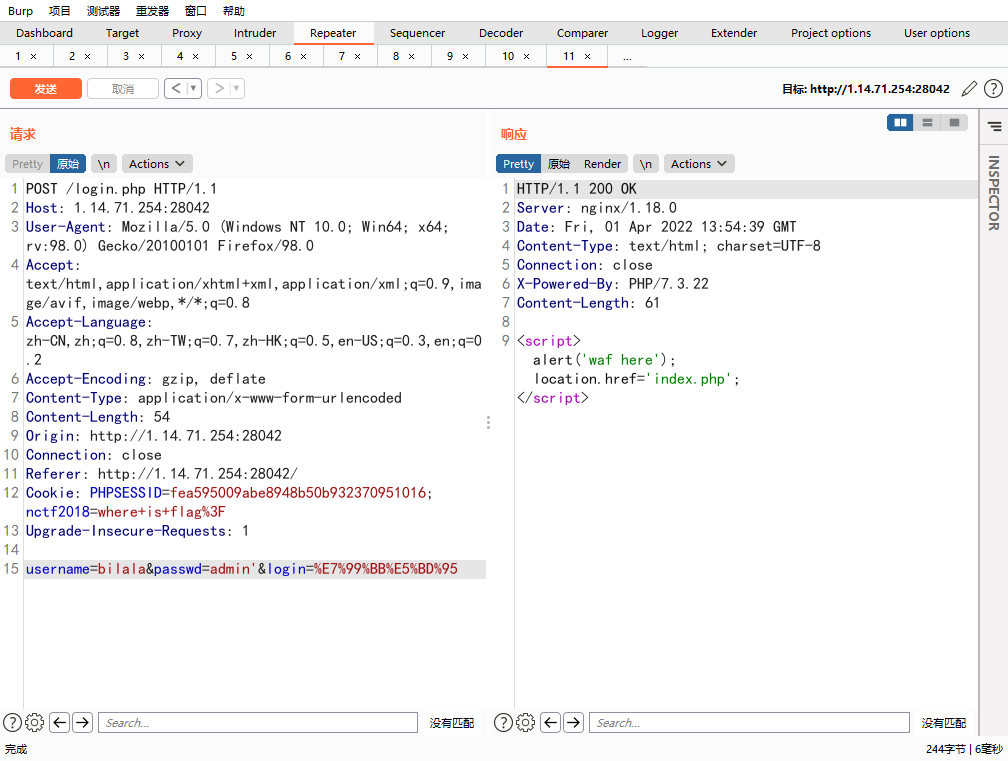Toggle \n non-printable characters in the response

point(646,164)
